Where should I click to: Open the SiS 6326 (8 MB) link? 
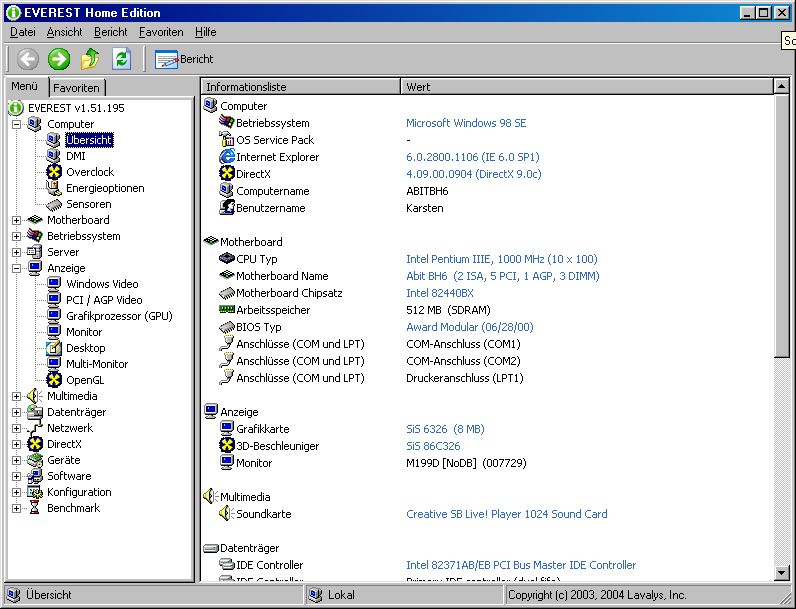coord(445,429)
